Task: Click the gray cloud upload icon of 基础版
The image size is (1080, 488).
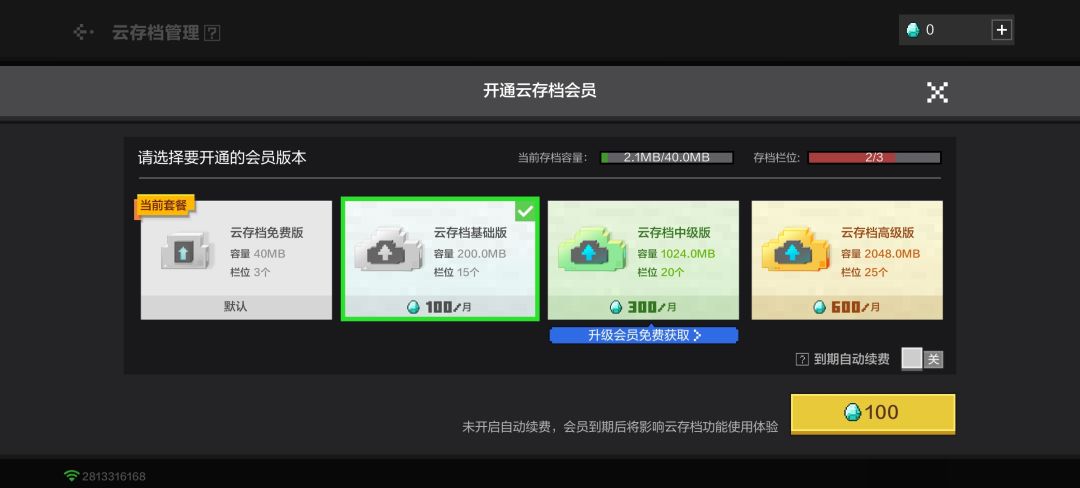Action: (389, 248)
